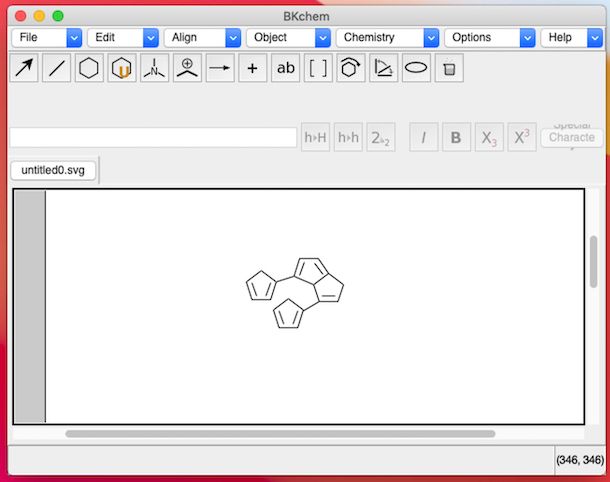The width and height of the screenshot is (610, 482).
Task: Select the marks charge tool
Action: 187,68
